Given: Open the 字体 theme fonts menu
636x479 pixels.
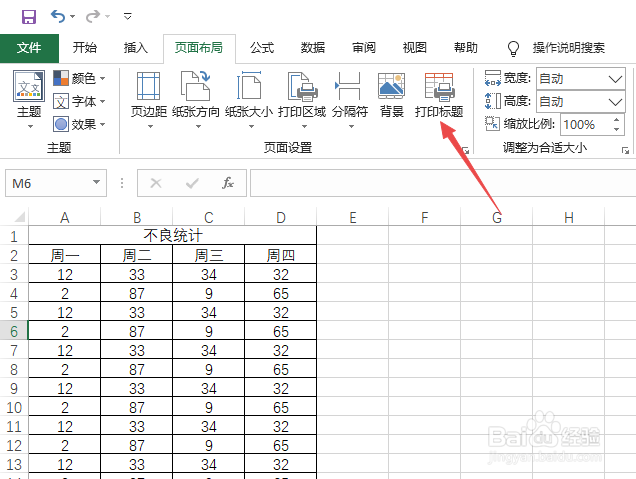Looking at the screenshot, I should point(79,101).
